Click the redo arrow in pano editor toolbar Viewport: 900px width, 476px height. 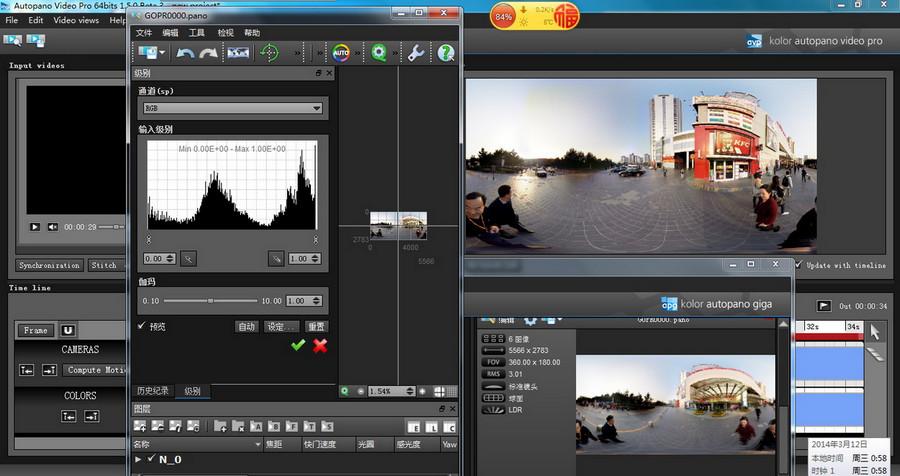[x=208, y=53]
